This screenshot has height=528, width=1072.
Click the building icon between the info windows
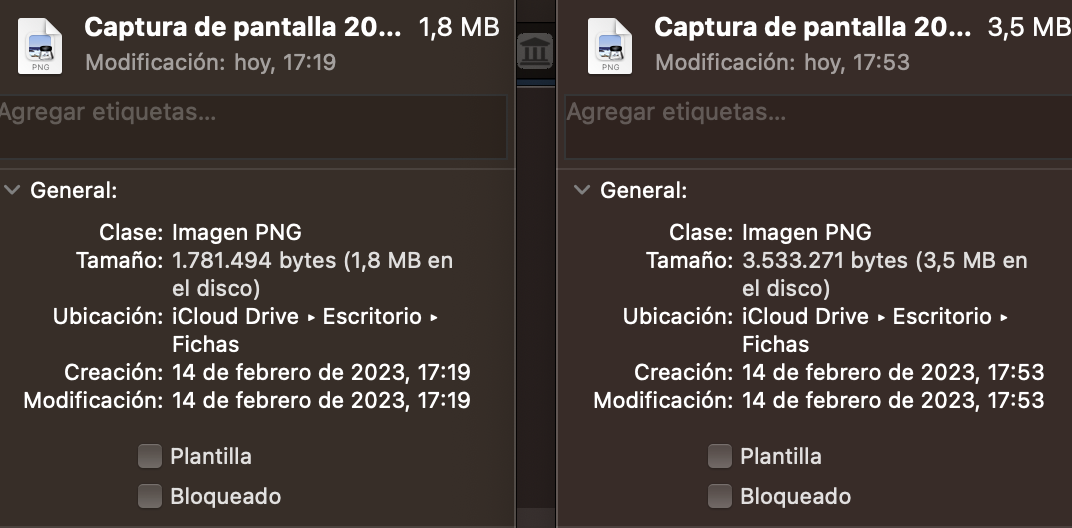pos(535,51)
